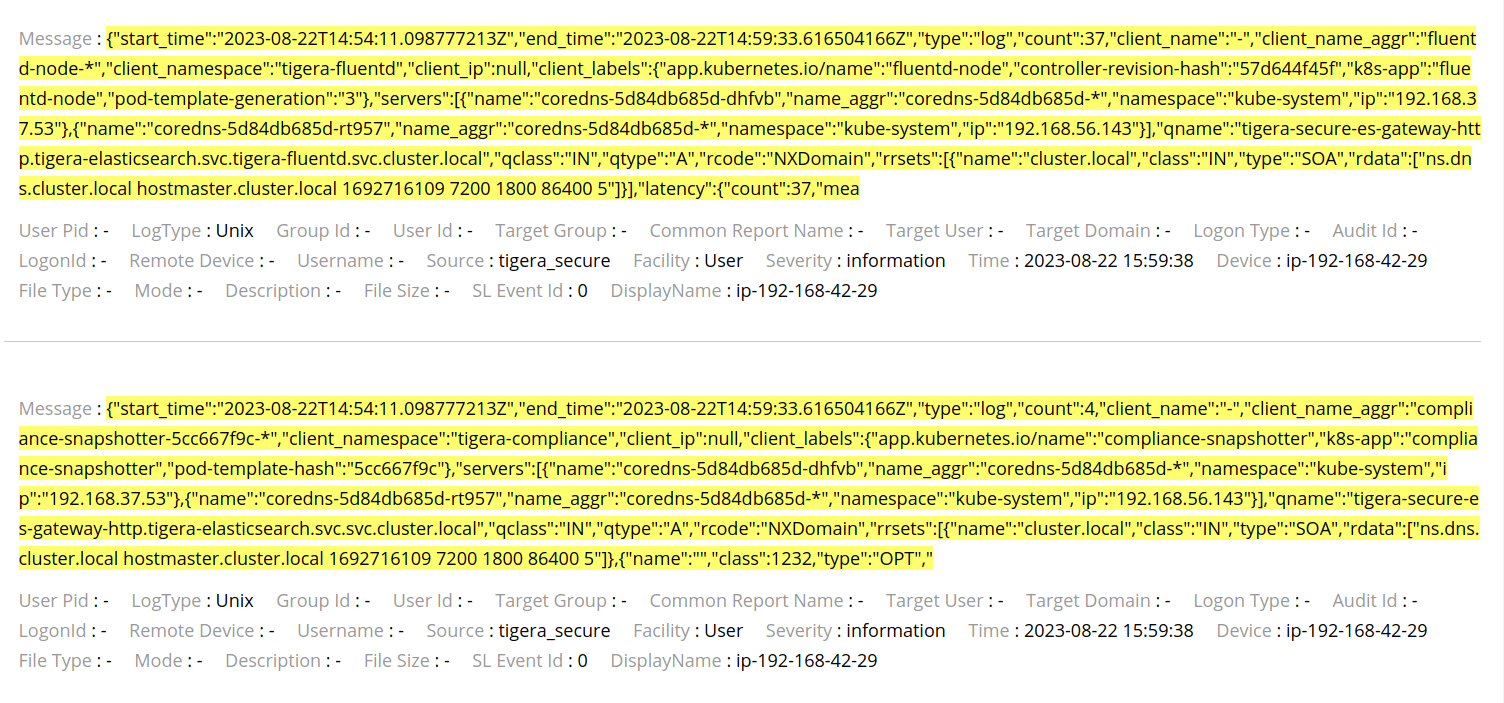Click the Message label of the fluentd-node entry
The image size is (1504, 703).
[x=55, y=39]
